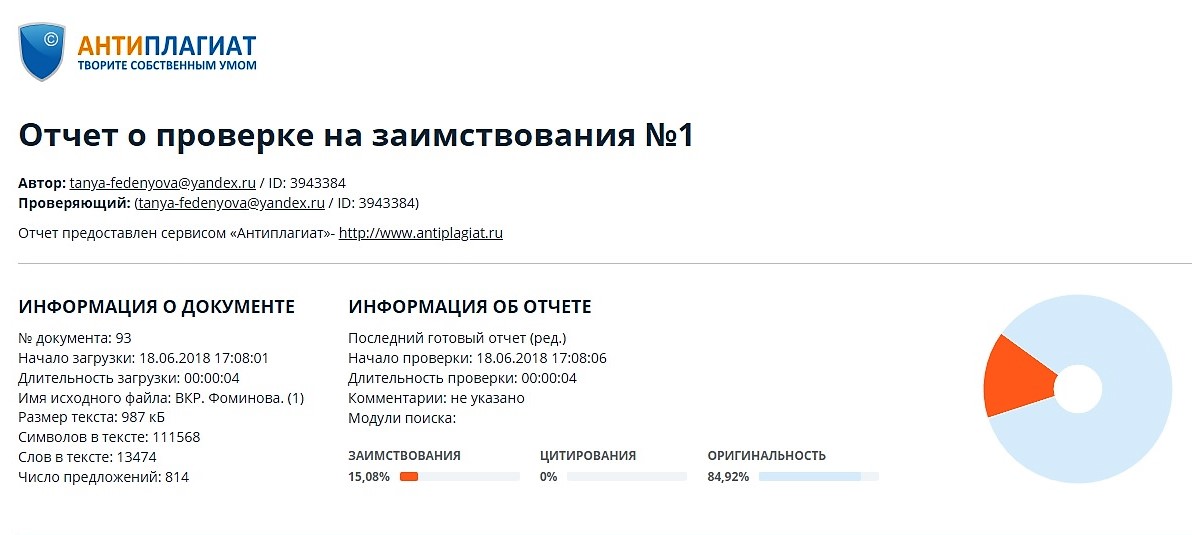Click the empty Цитирования progress bar

[x=626, y=477]
